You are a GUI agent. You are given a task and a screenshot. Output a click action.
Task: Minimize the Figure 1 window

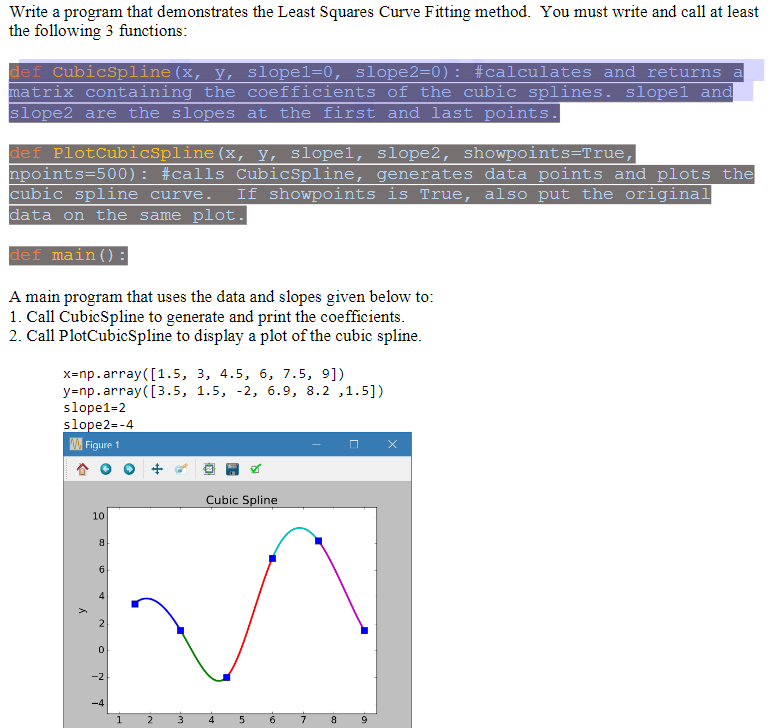316,444
